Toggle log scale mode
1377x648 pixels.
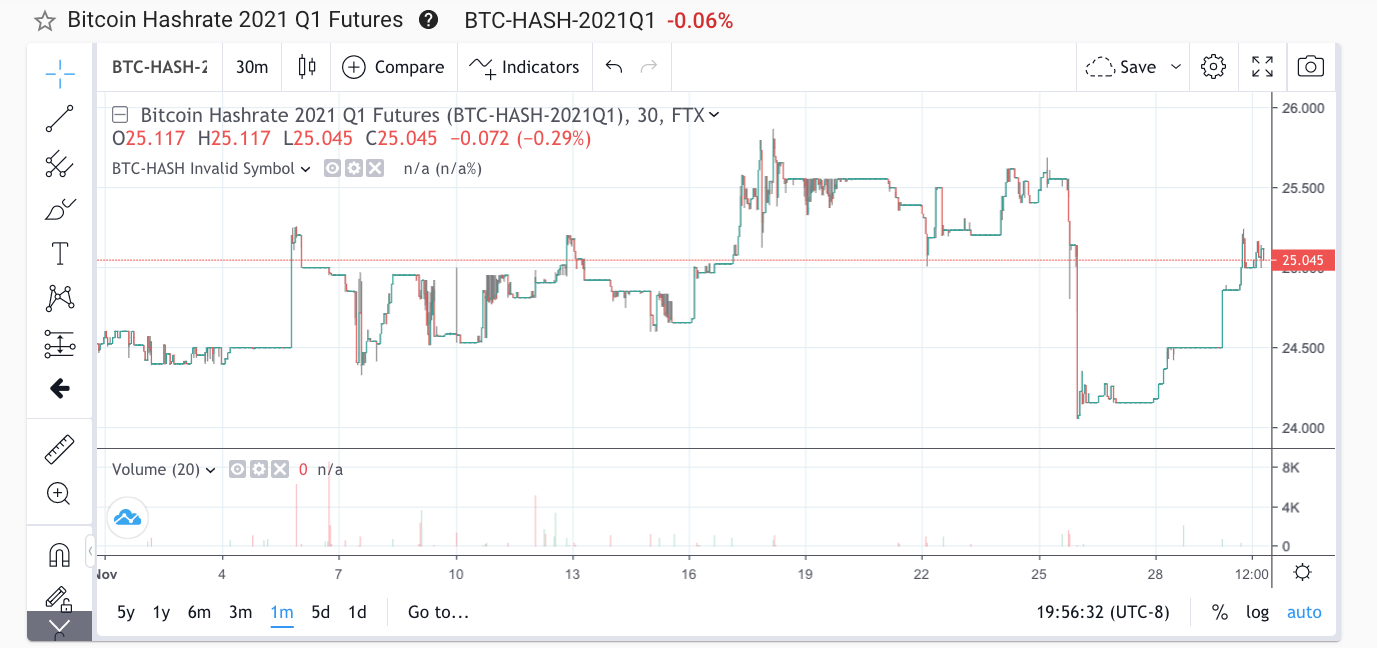pos(1257,612)
